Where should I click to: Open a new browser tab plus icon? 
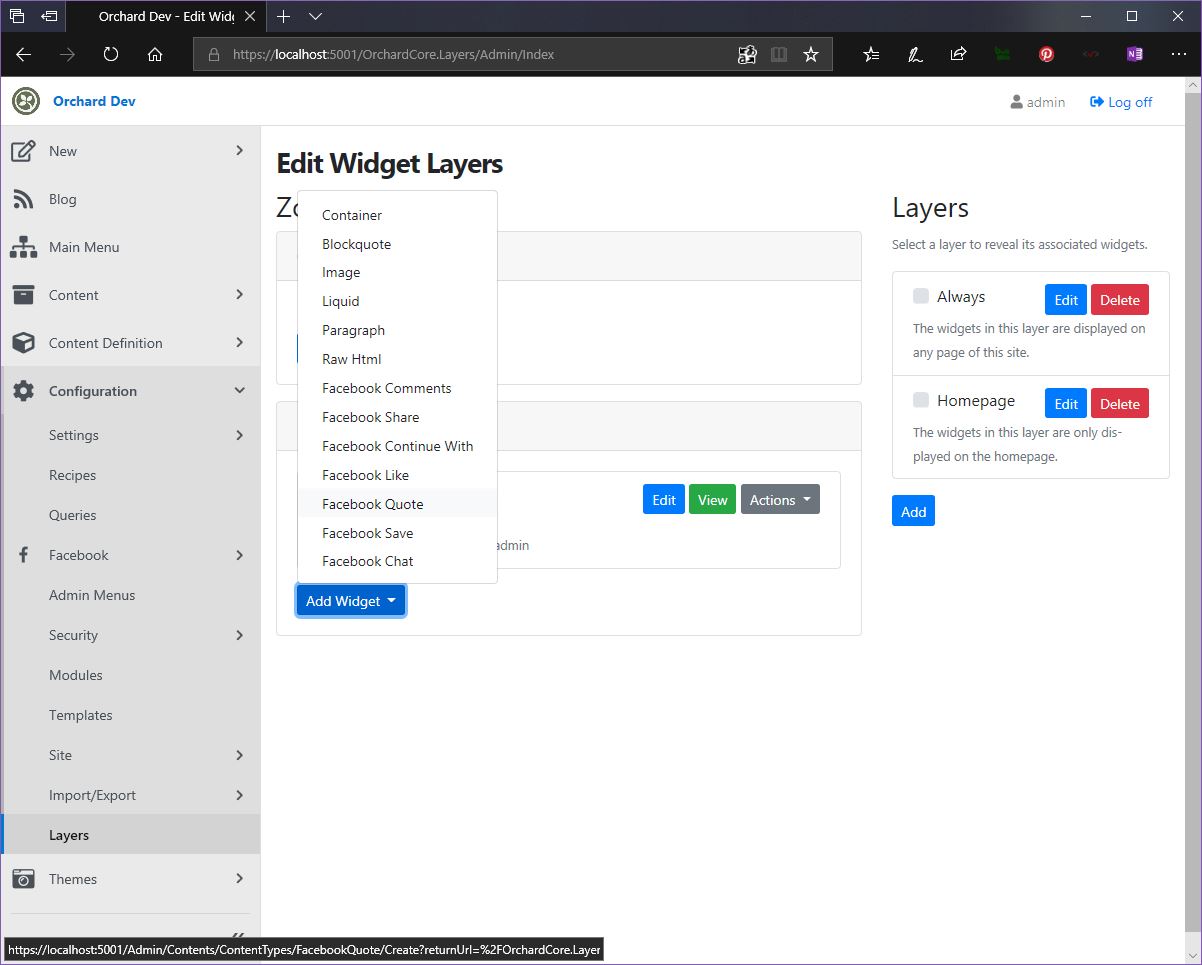[283, 16]
